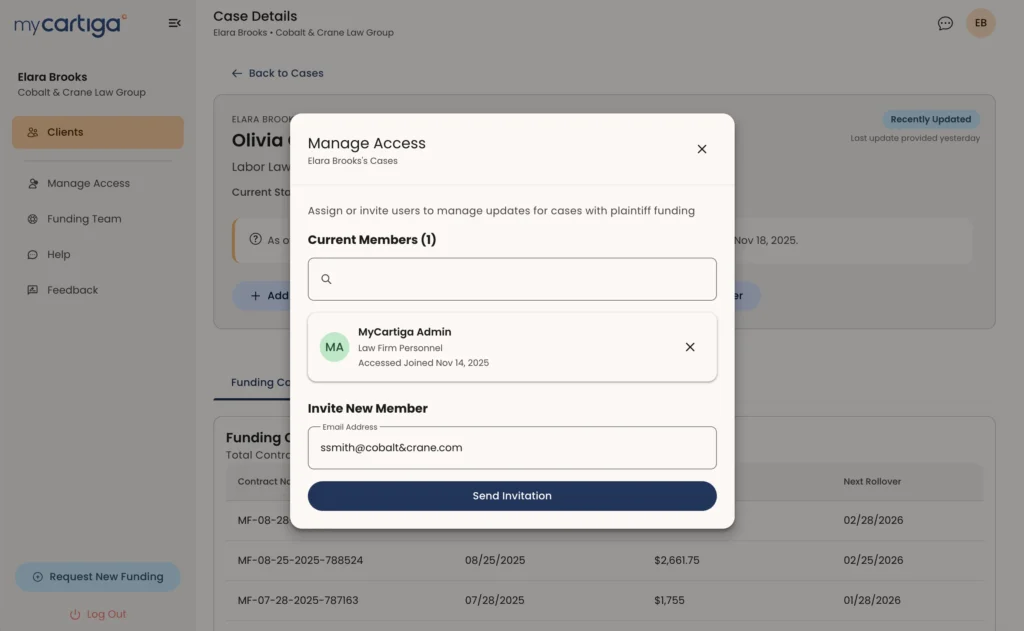Click the Feedback icon in sidebar

[x=32, y=289]
